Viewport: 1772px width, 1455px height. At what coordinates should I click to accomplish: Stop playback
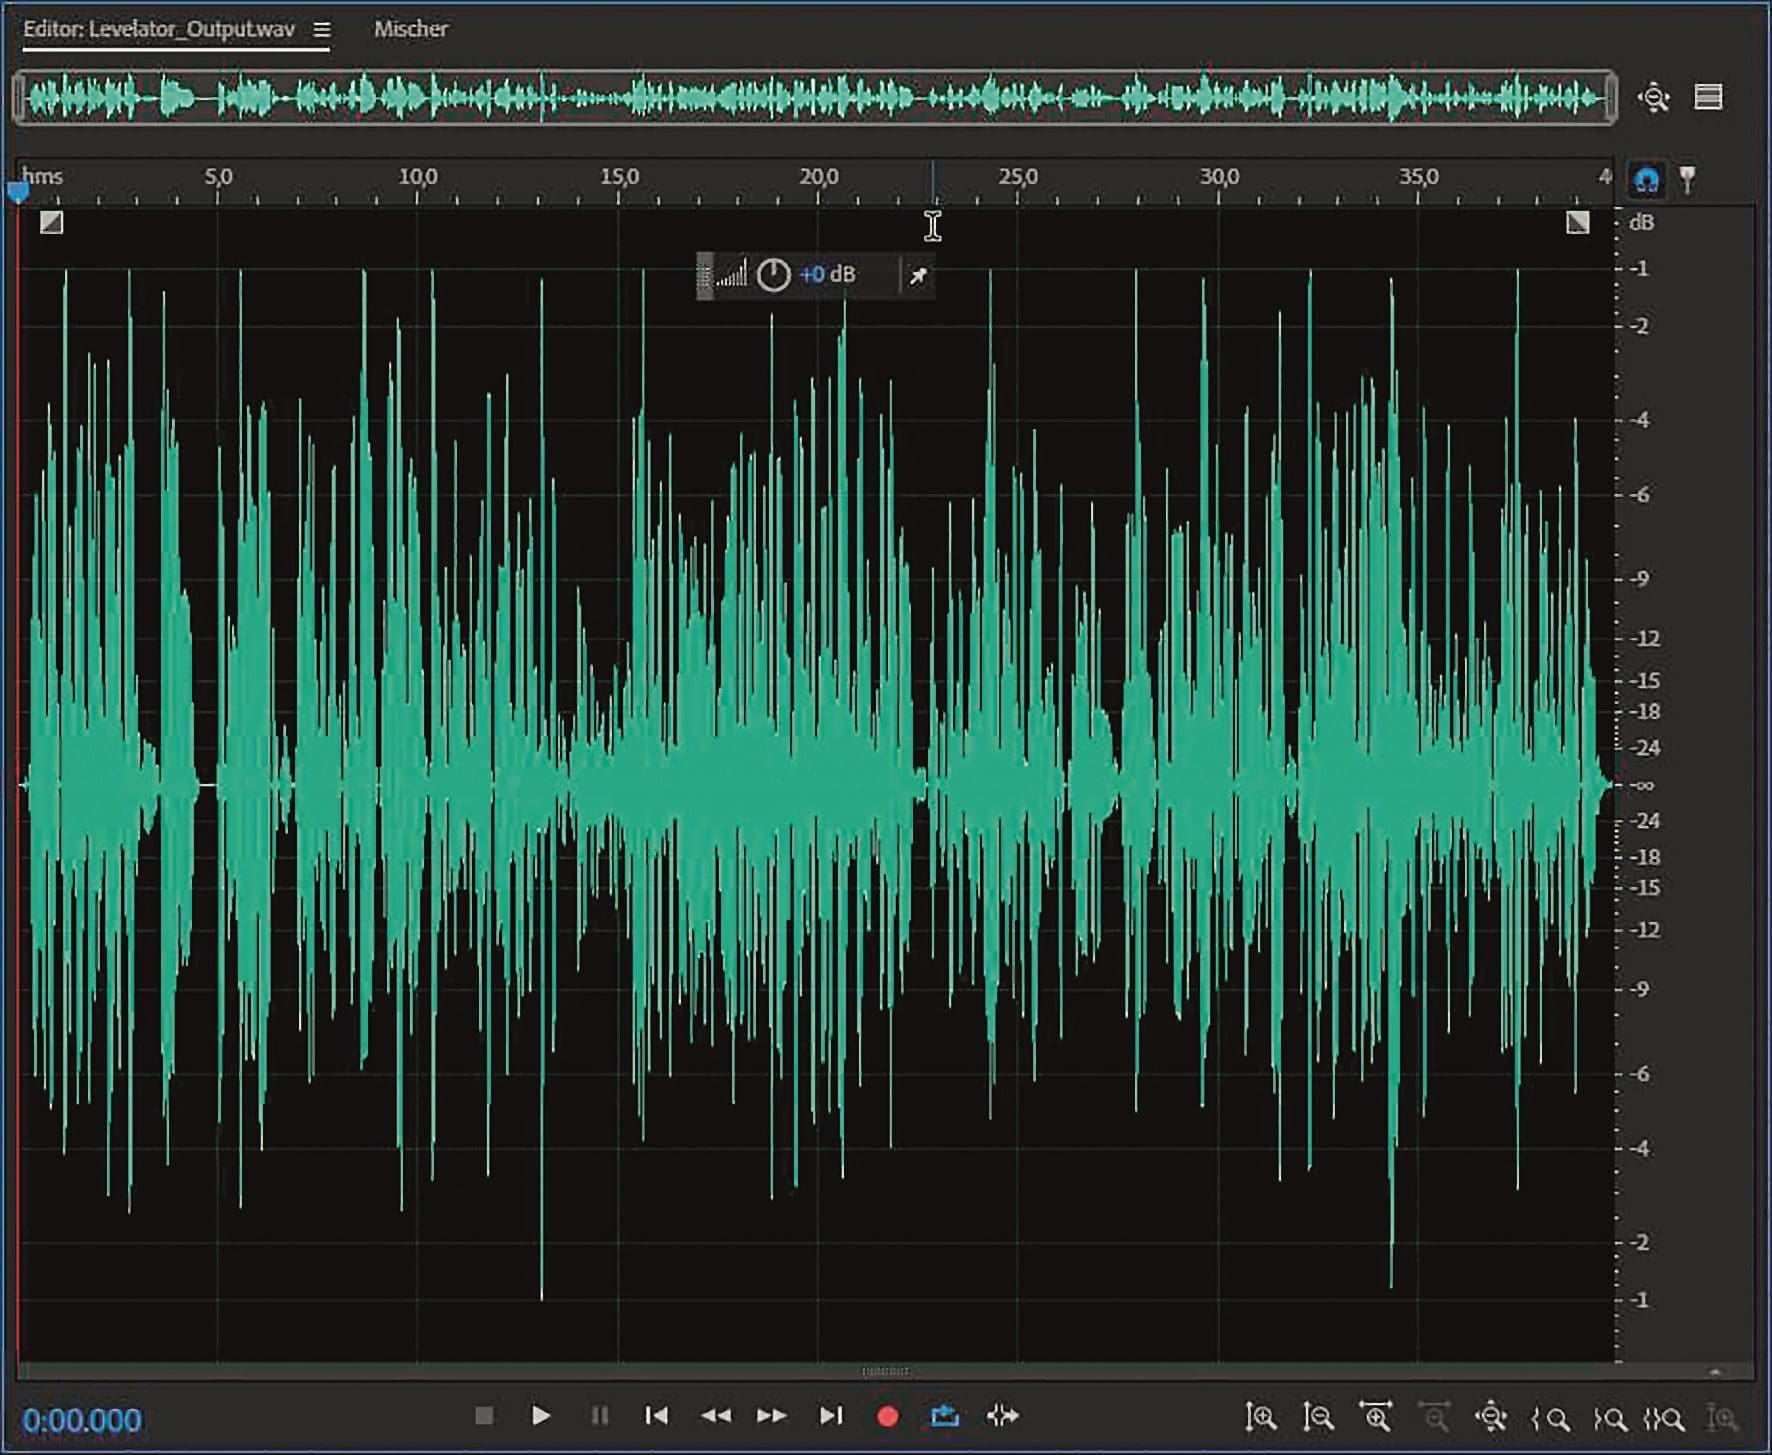coord(484,1416)
